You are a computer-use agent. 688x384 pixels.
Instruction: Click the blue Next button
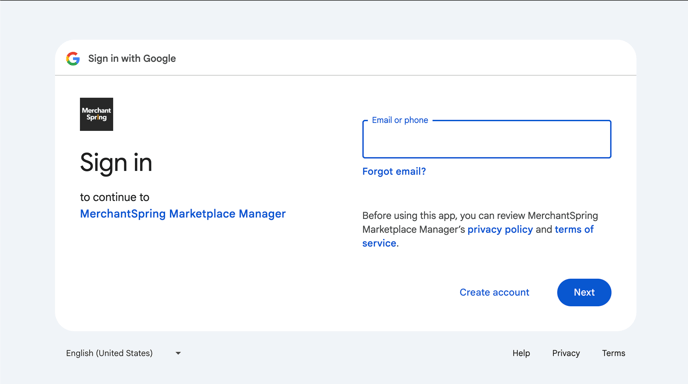tap(584, 292)
